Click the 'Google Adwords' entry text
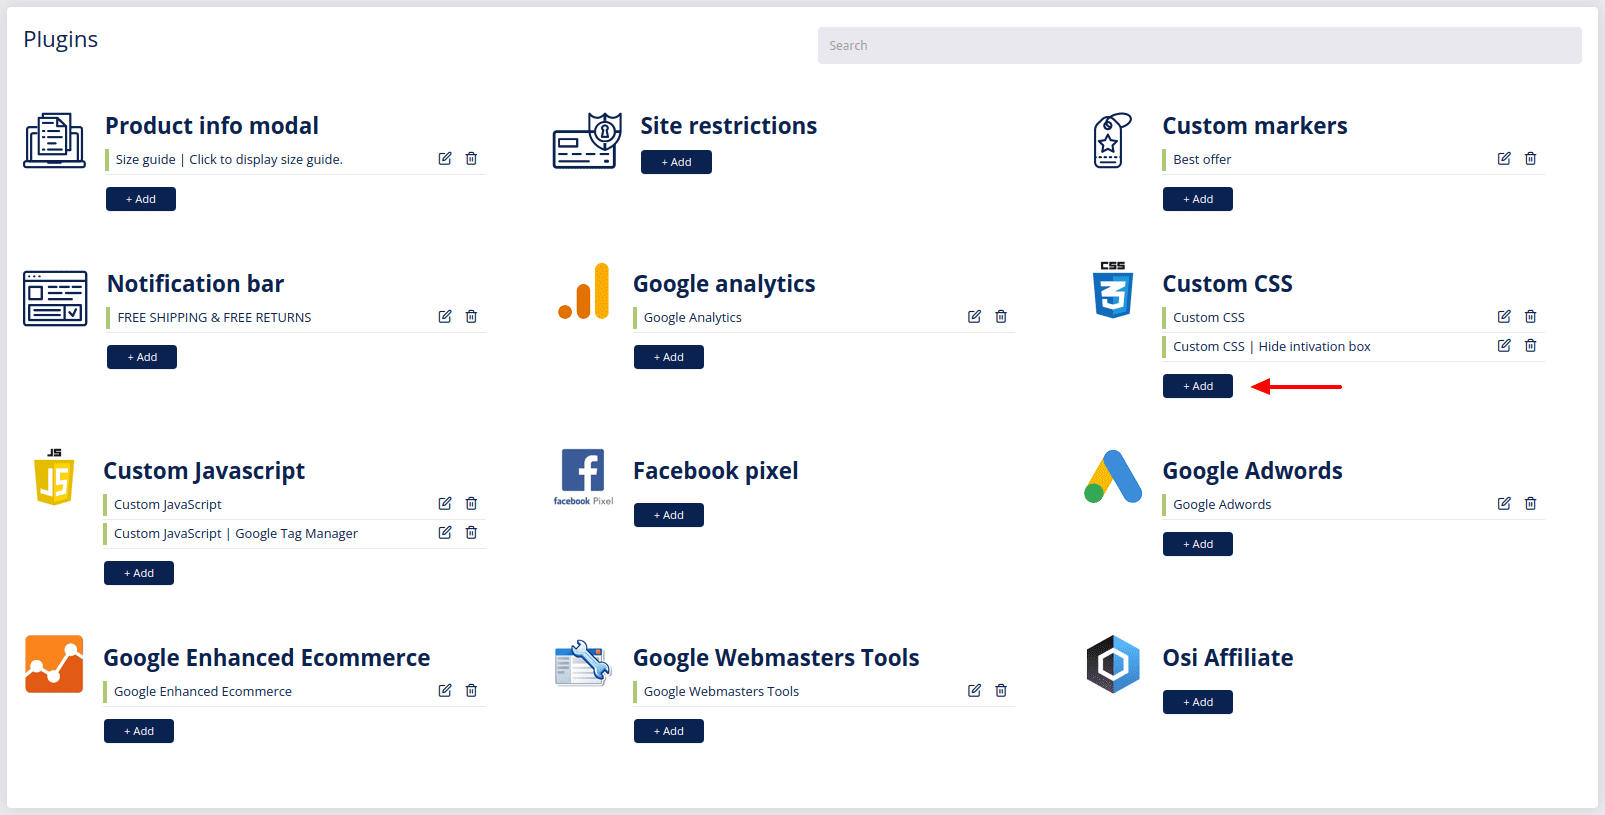Image resolution: width=1605 pixels, height=815 pixels. [x=1222, y=504]
